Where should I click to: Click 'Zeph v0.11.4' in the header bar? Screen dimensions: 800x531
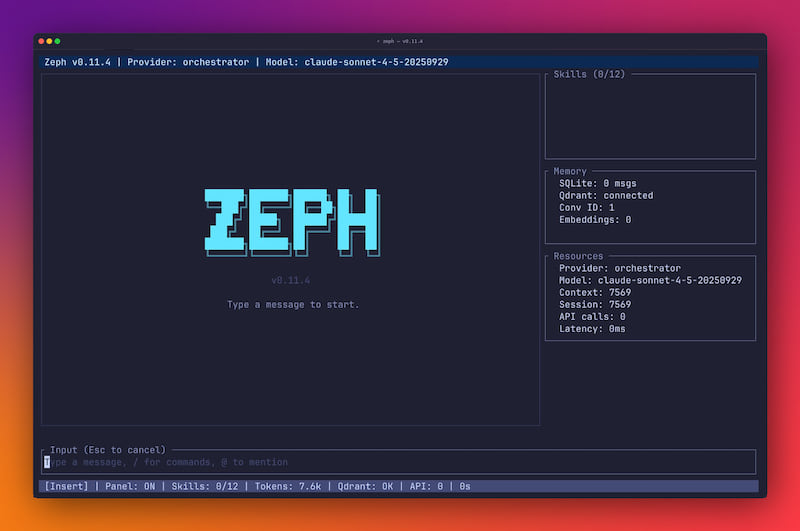point(78,62)
